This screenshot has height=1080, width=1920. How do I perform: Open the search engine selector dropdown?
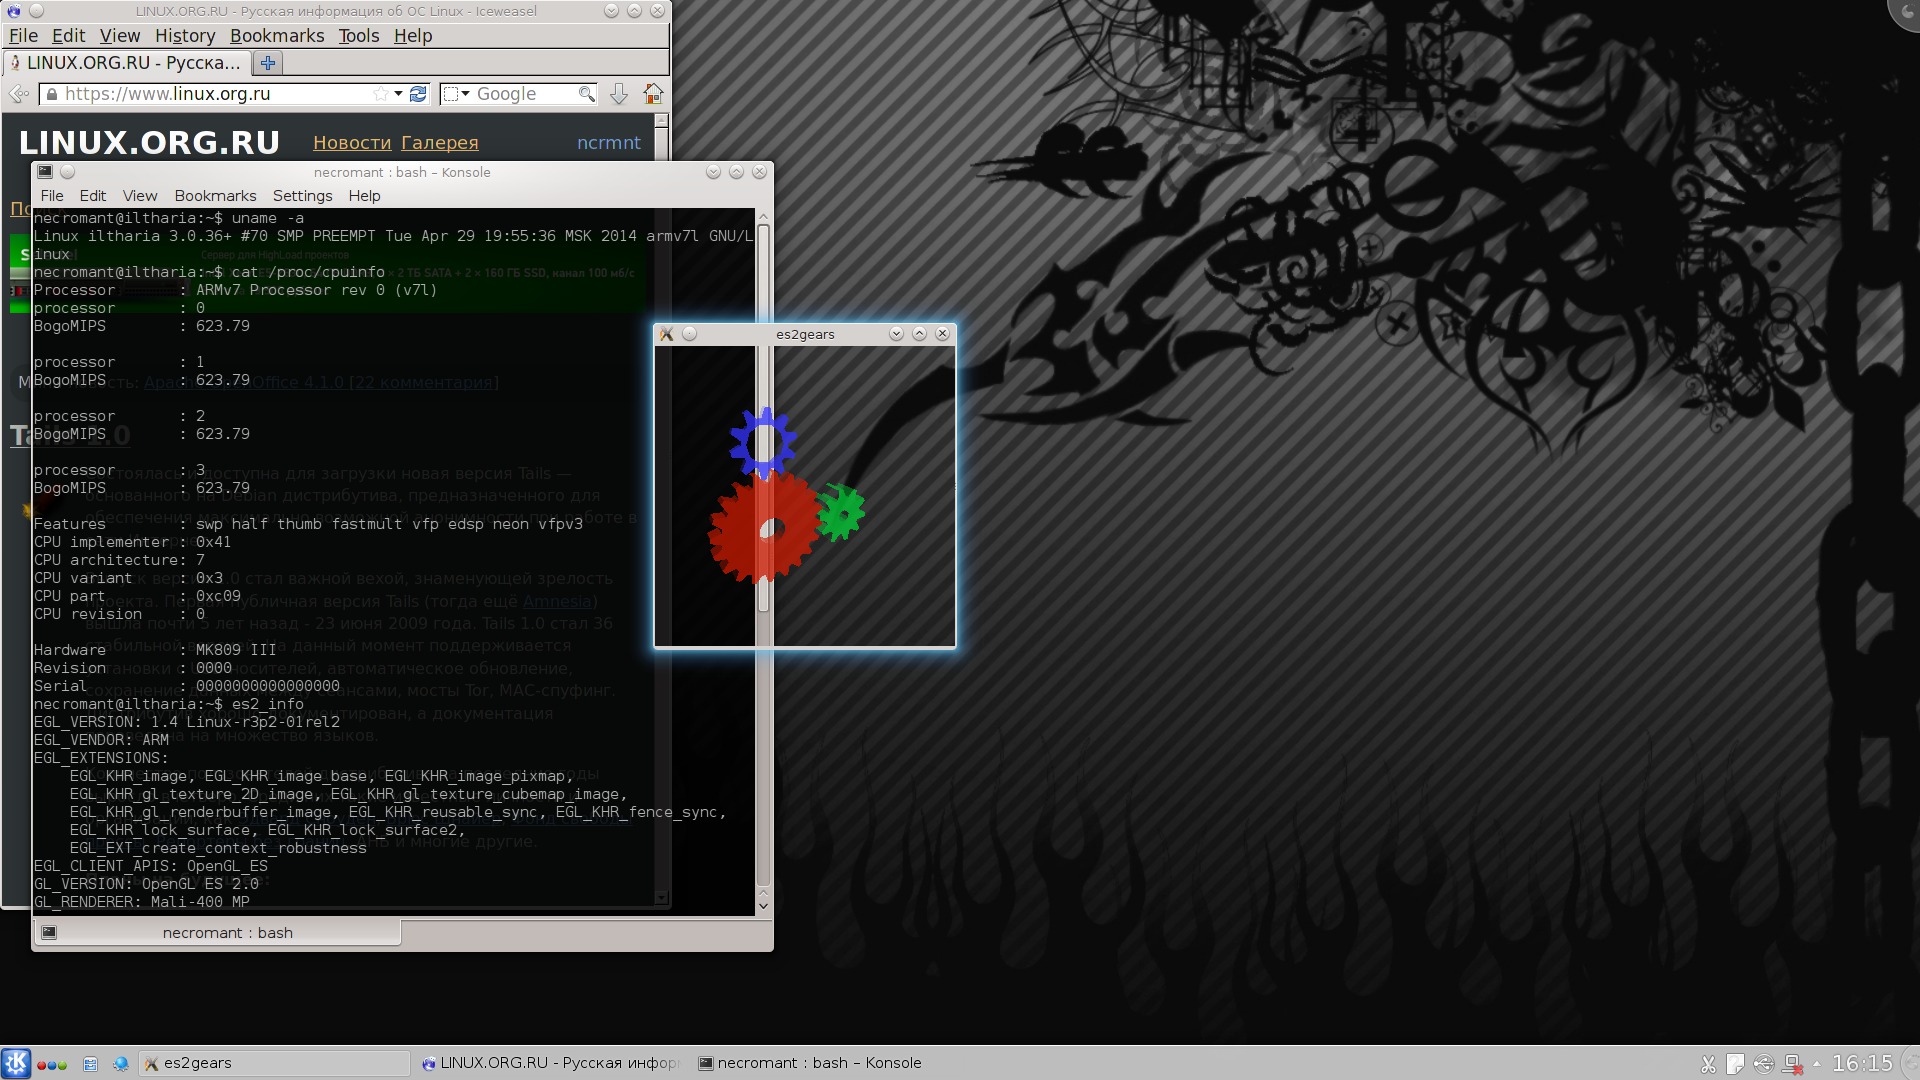pos(457,94)
